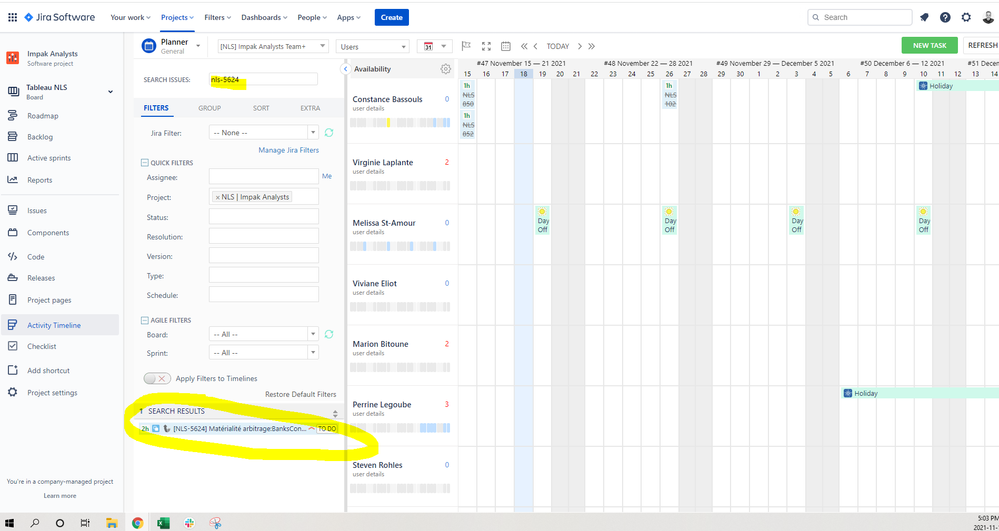Click Constance Bassouls workload bar

pyautogui.click(x=400, y=122)
